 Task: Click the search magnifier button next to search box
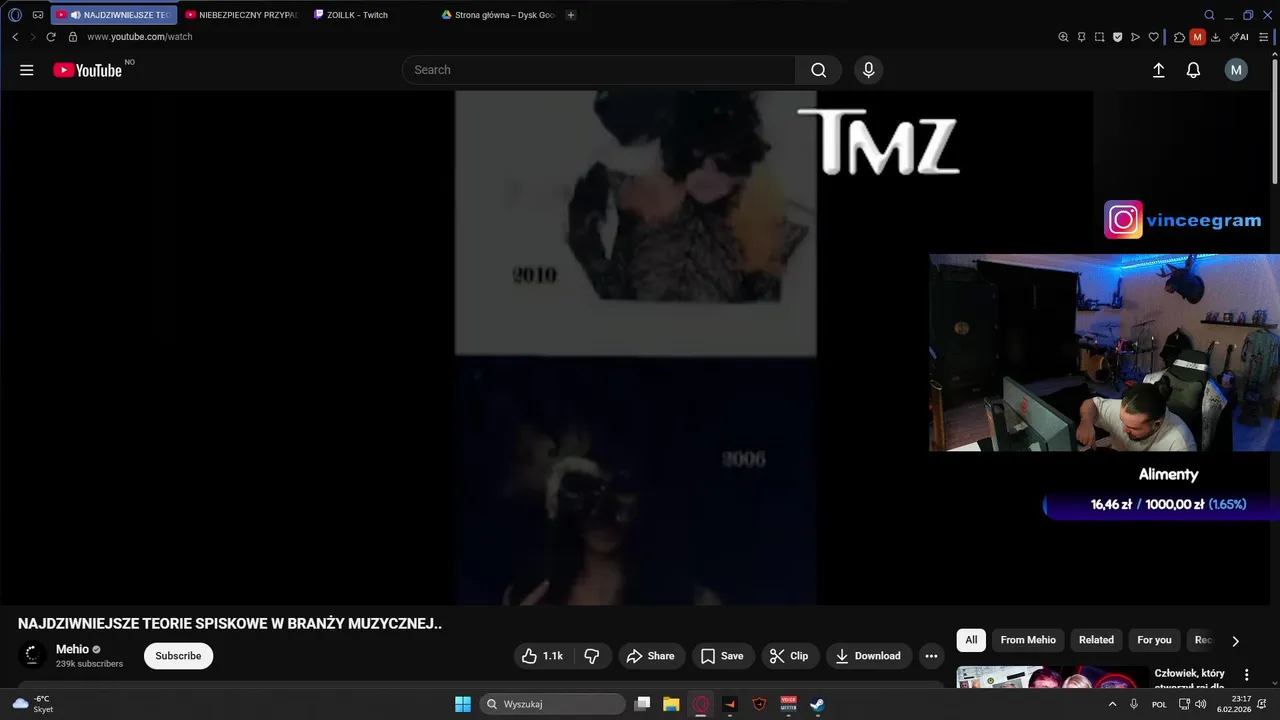818,70
